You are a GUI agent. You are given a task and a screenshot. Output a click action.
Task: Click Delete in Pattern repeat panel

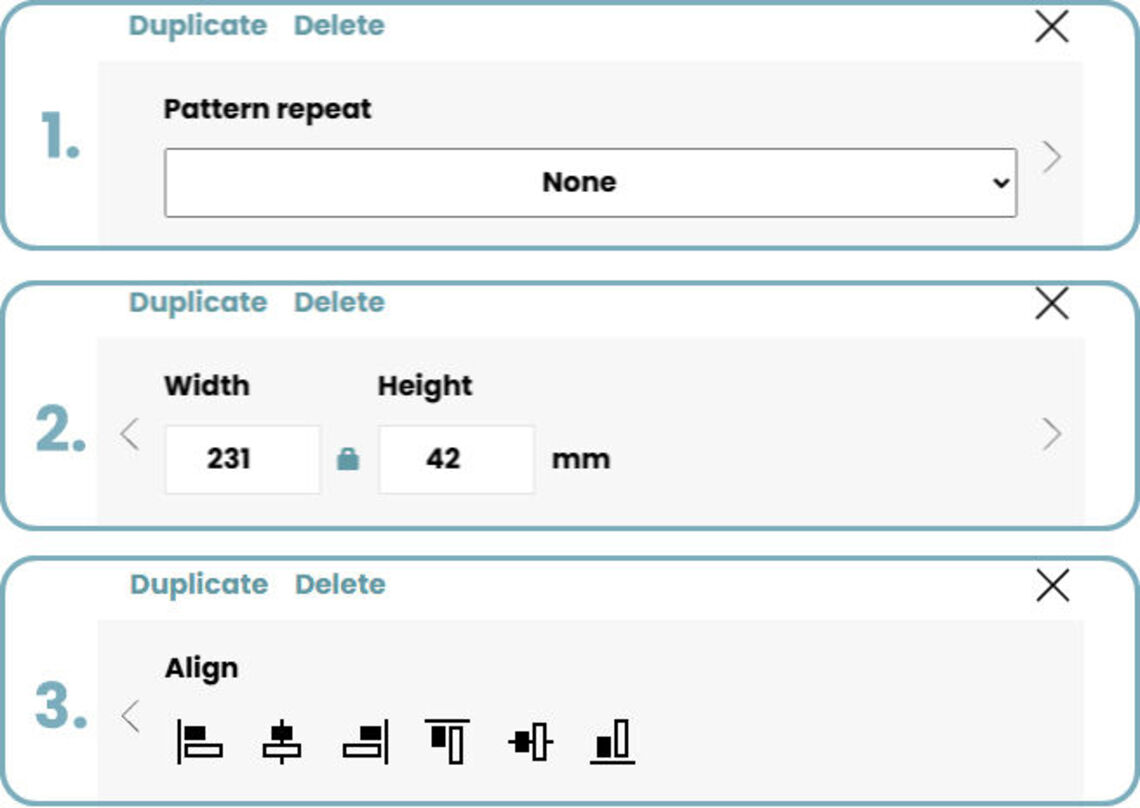coord(339,25)
